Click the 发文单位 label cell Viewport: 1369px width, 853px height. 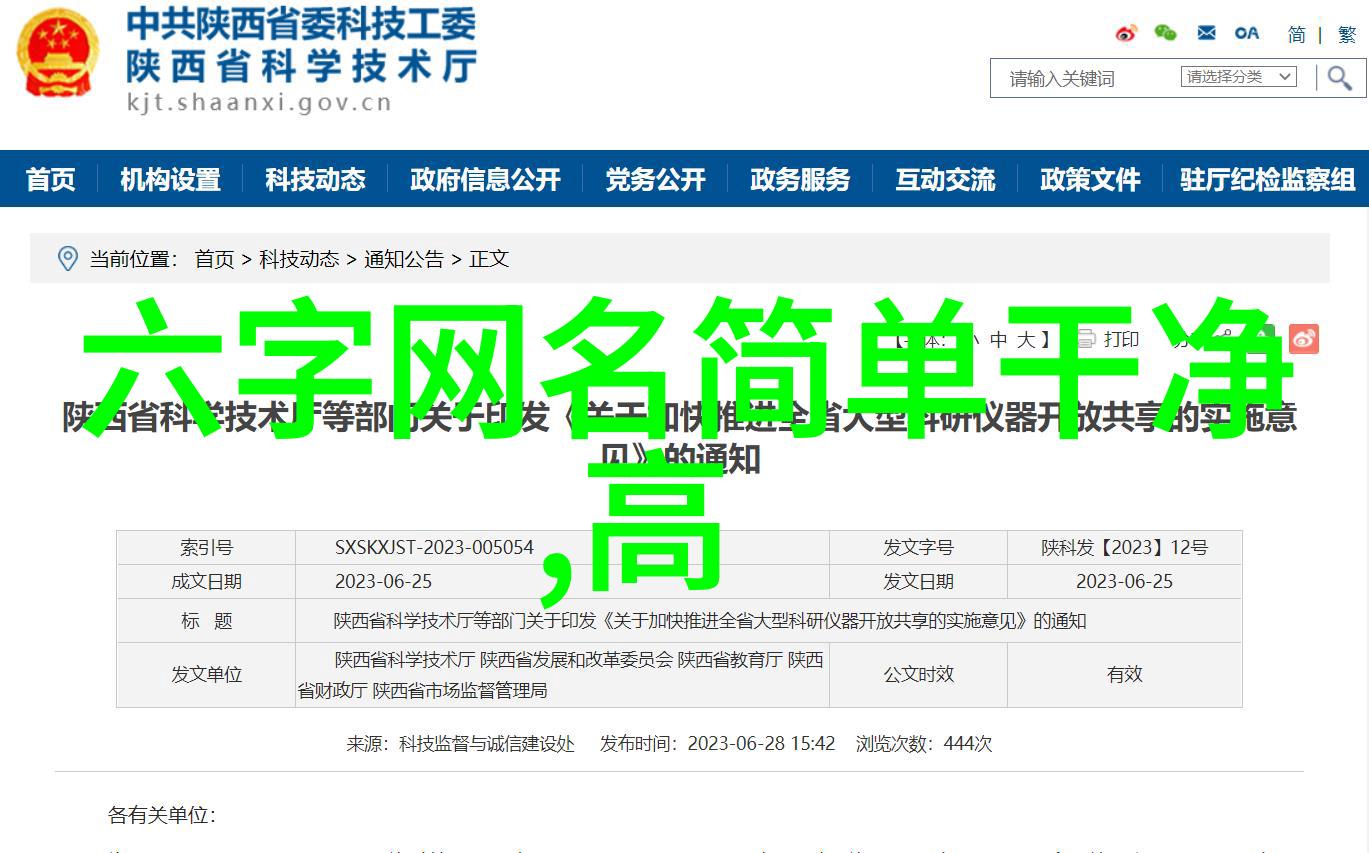point(206,675)
